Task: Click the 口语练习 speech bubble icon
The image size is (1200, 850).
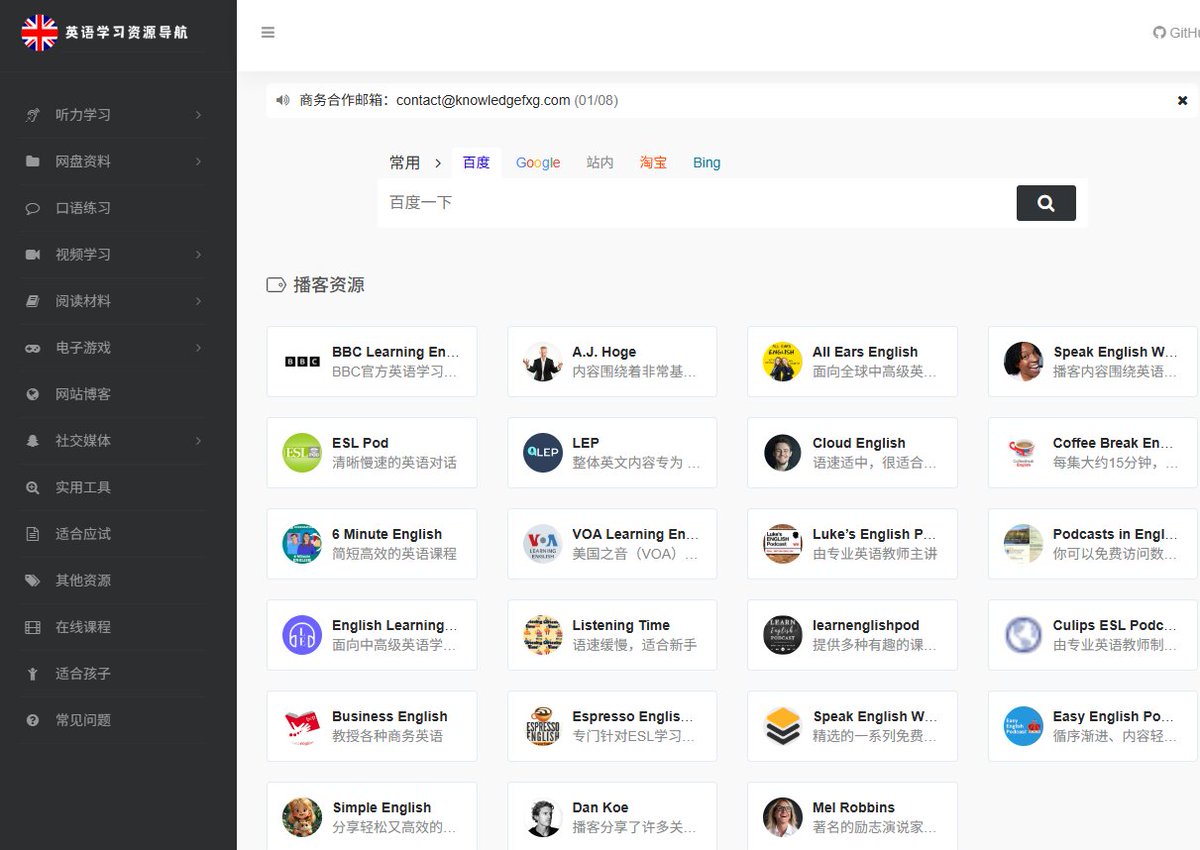Action: (x=33, y=208)
